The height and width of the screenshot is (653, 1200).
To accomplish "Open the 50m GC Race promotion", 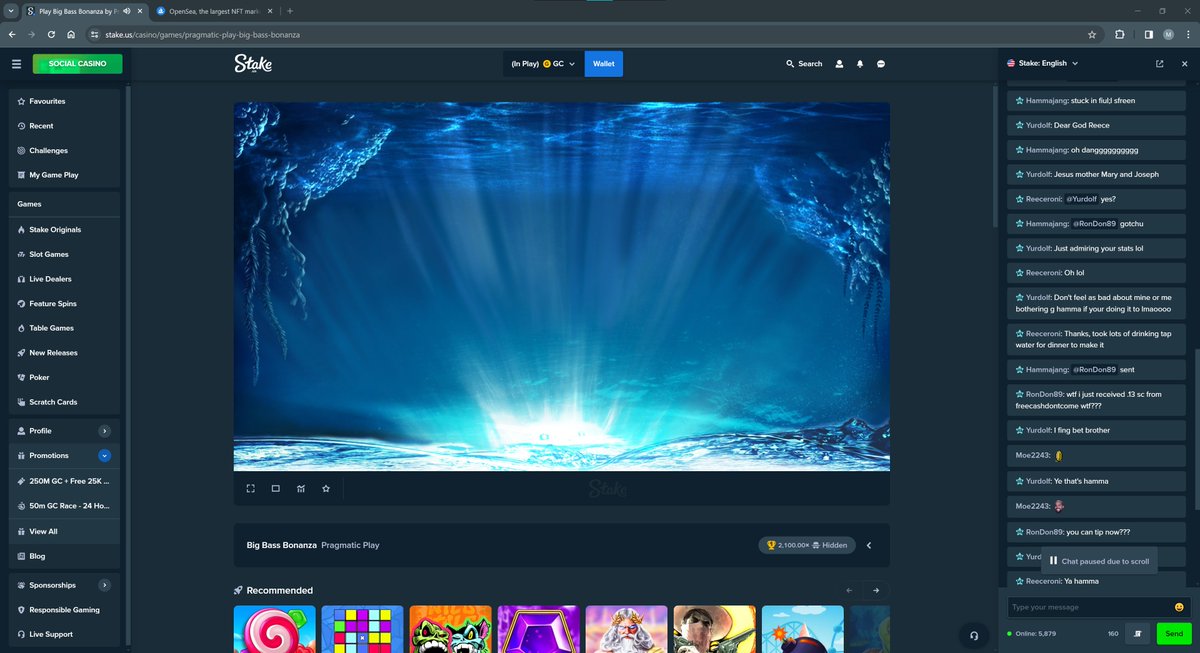I will tap(65, 506).
